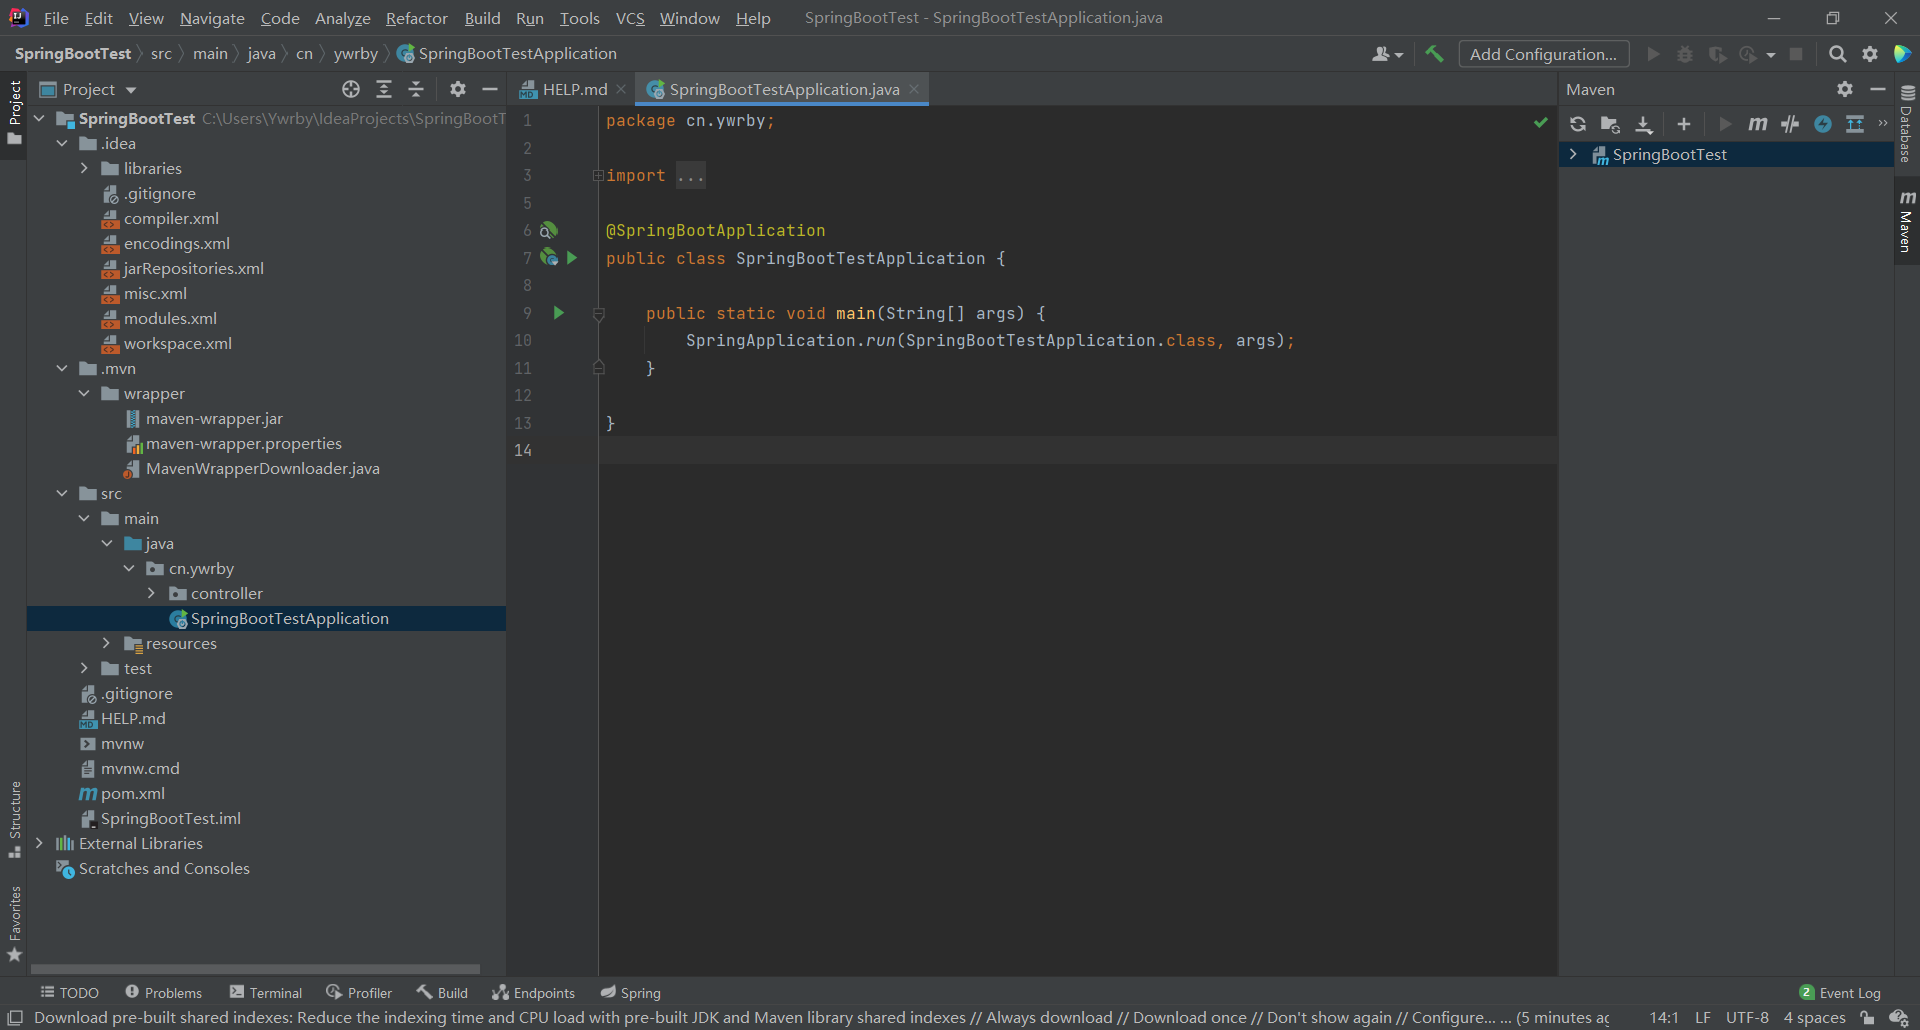
Task: Click the Build Project hammer icon
Action: coord(1434,54)
